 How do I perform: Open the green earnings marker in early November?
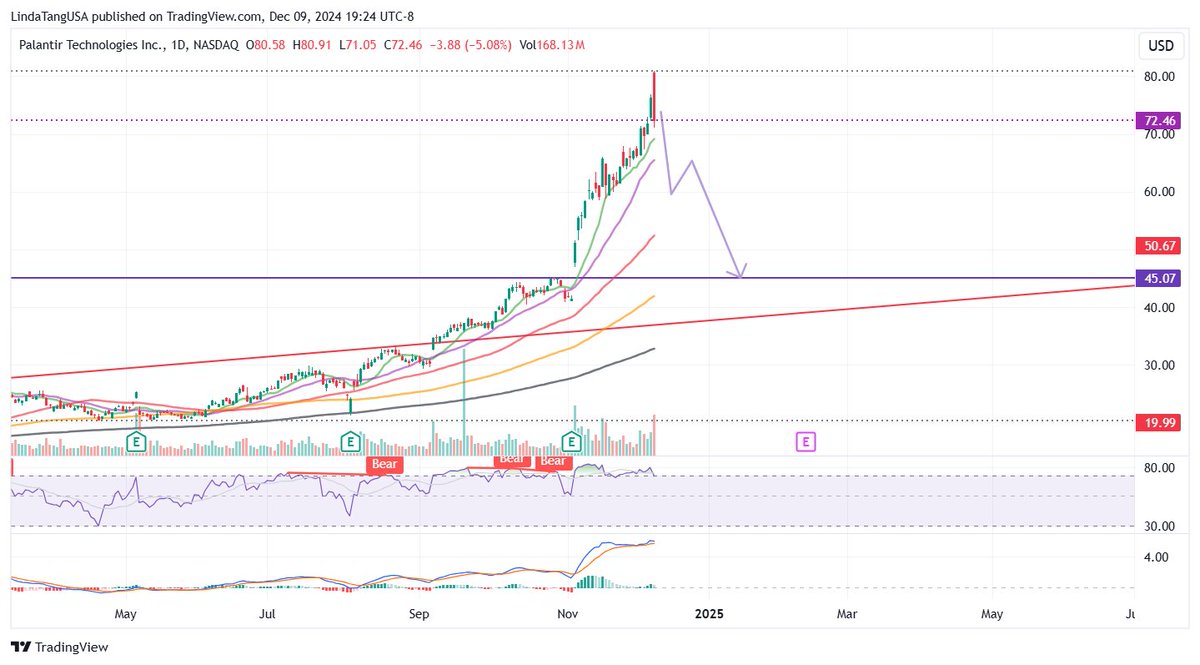[x=573, y=441]
